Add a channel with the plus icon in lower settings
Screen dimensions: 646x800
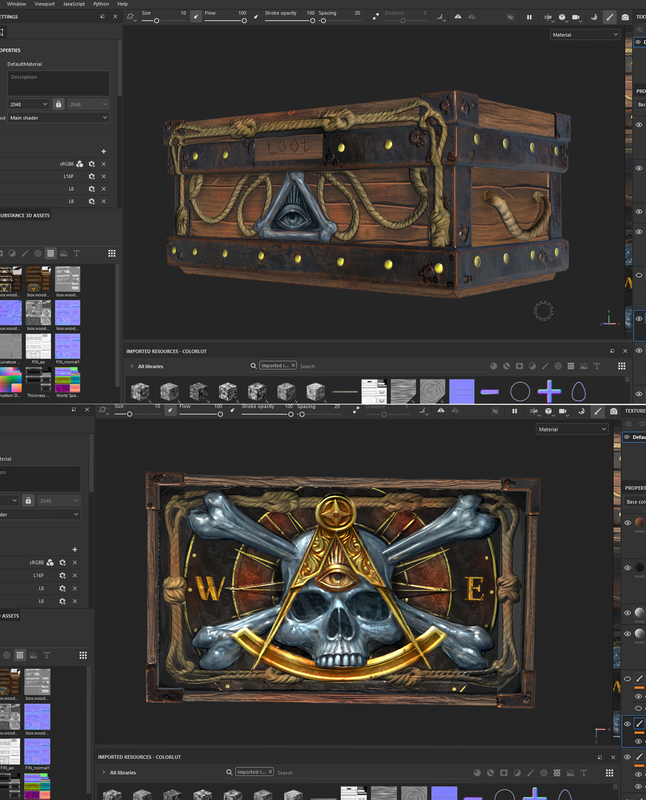[74, 549]
